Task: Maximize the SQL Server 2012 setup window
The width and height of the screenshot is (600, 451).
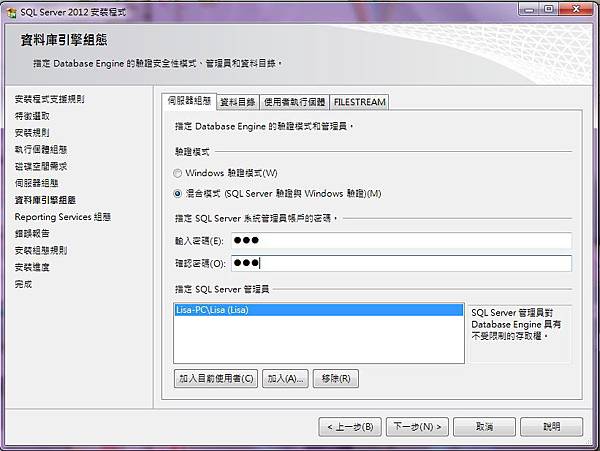Action: tap(549, 10)
